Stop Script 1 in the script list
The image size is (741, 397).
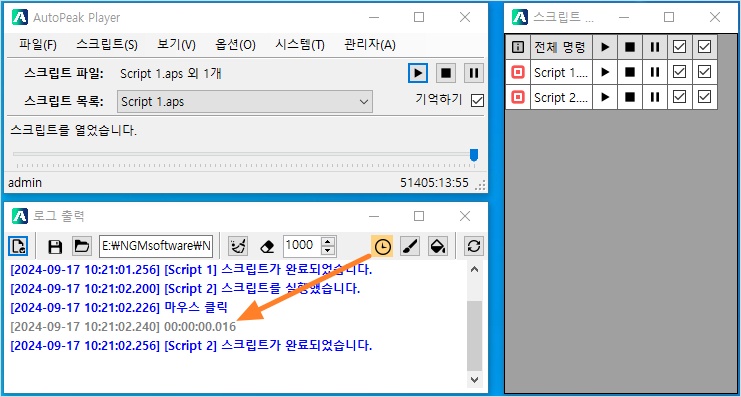pos(630,72)
